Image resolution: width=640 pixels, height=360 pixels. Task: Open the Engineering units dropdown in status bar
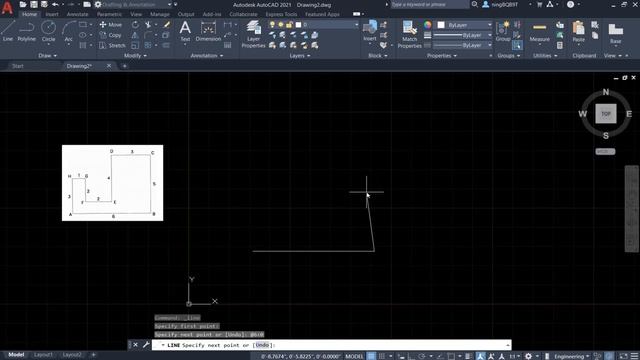[x=572, y=356]
